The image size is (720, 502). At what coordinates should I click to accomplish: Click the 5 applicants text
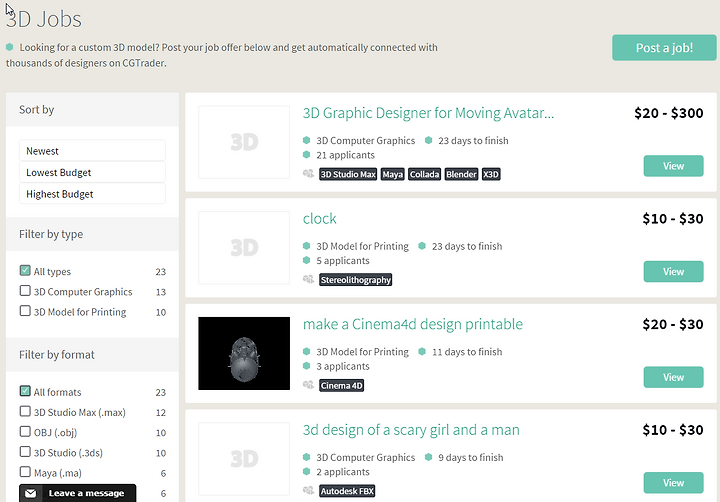click(343, 261)
